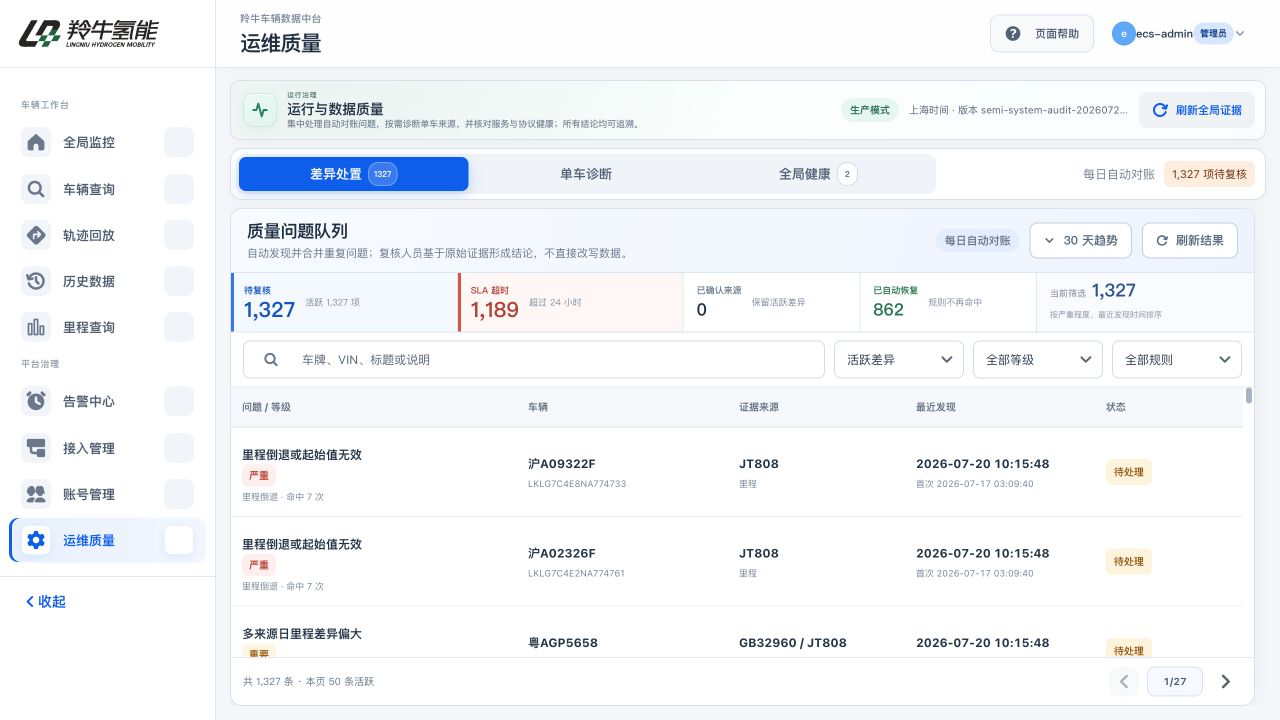This screenshot has height=720, width=1280.
Task: Click the 车牌、VIN search input field
Action: point(534,359)
